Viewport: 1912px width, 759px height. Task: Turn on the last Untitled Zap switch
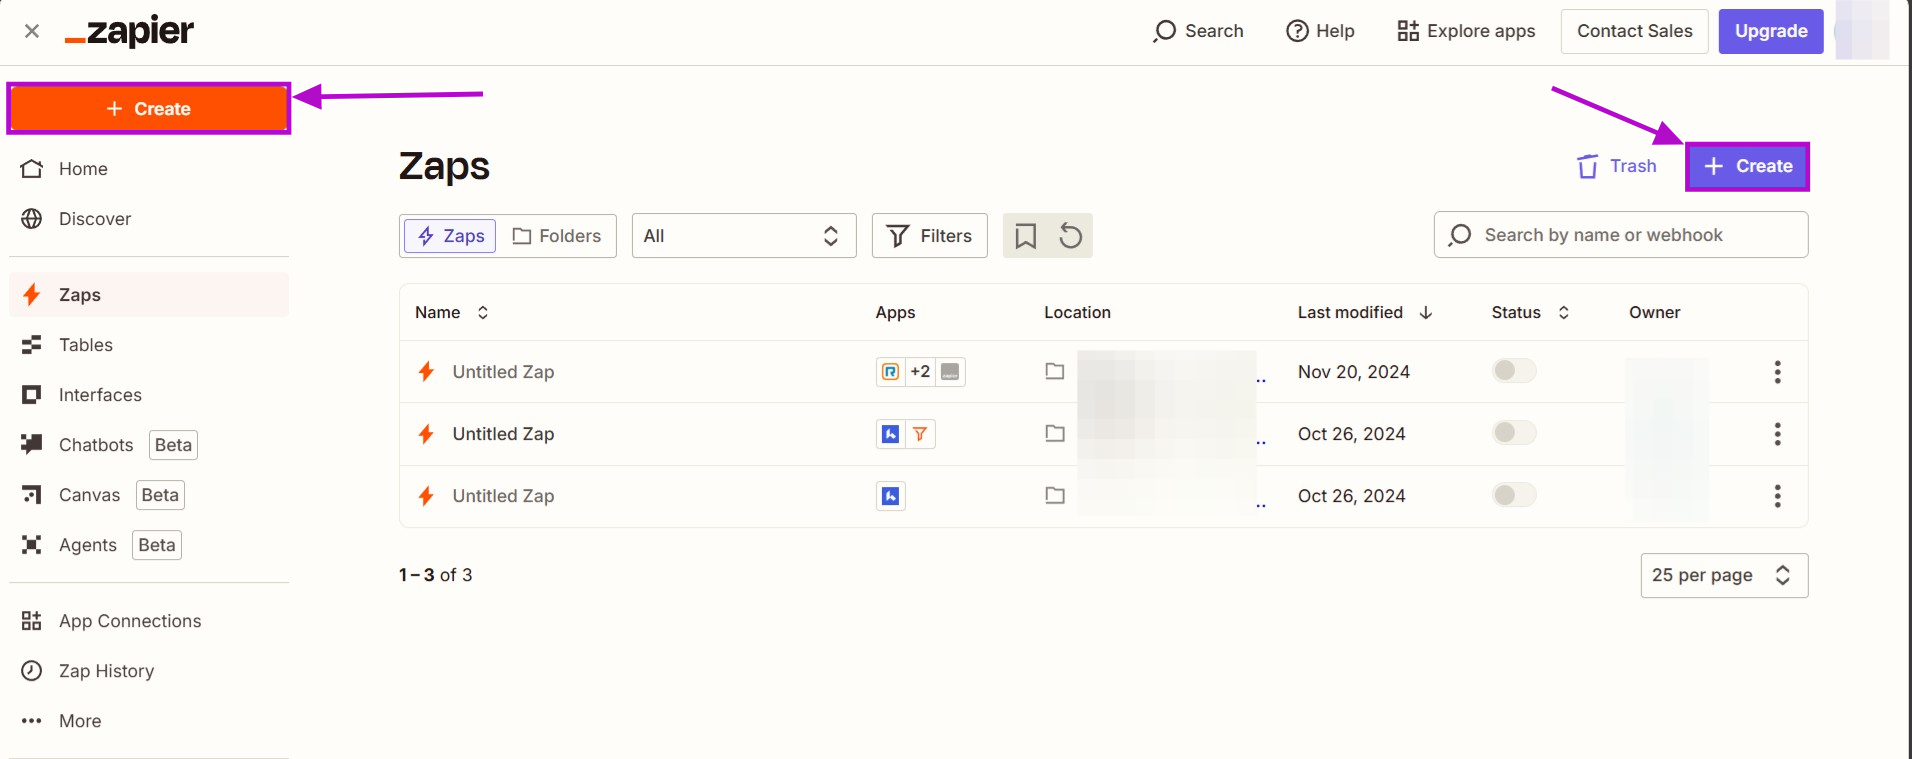1514,495
